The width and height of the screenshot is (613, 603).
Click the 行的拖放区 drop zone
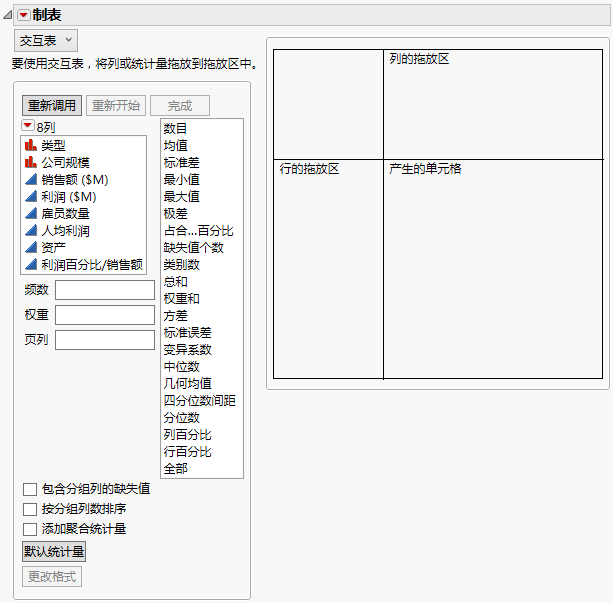click(x=328, y=269)
